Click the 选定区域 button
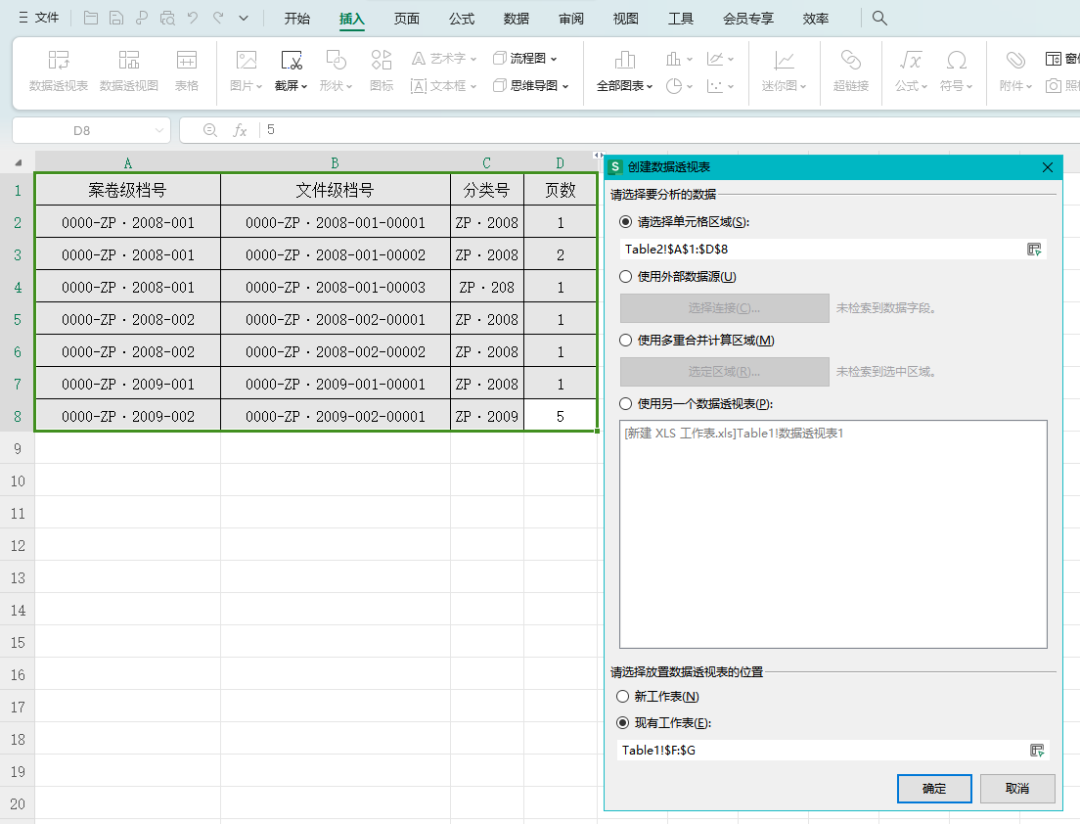The width and height of the screenshot is (1080, 824). click(x=725, y=371)
